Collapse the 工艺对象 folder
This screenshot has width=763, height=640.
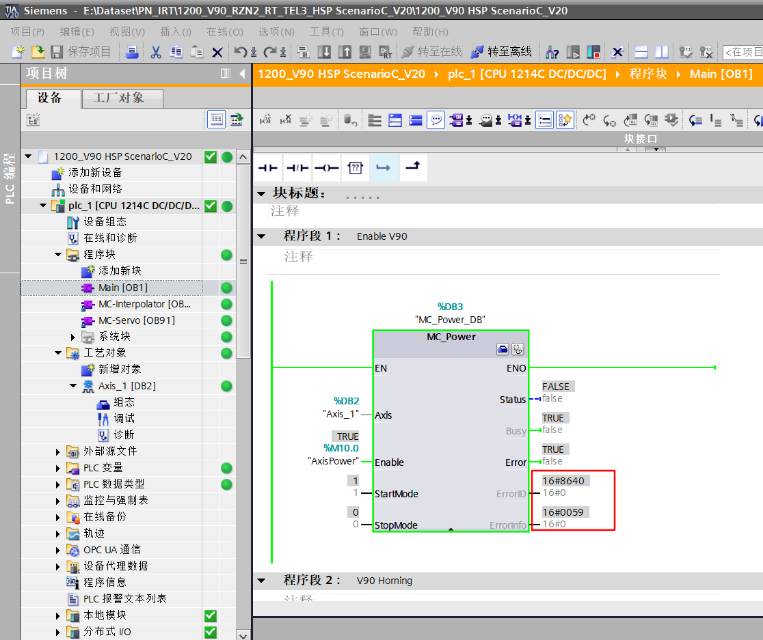pos(58,353)
